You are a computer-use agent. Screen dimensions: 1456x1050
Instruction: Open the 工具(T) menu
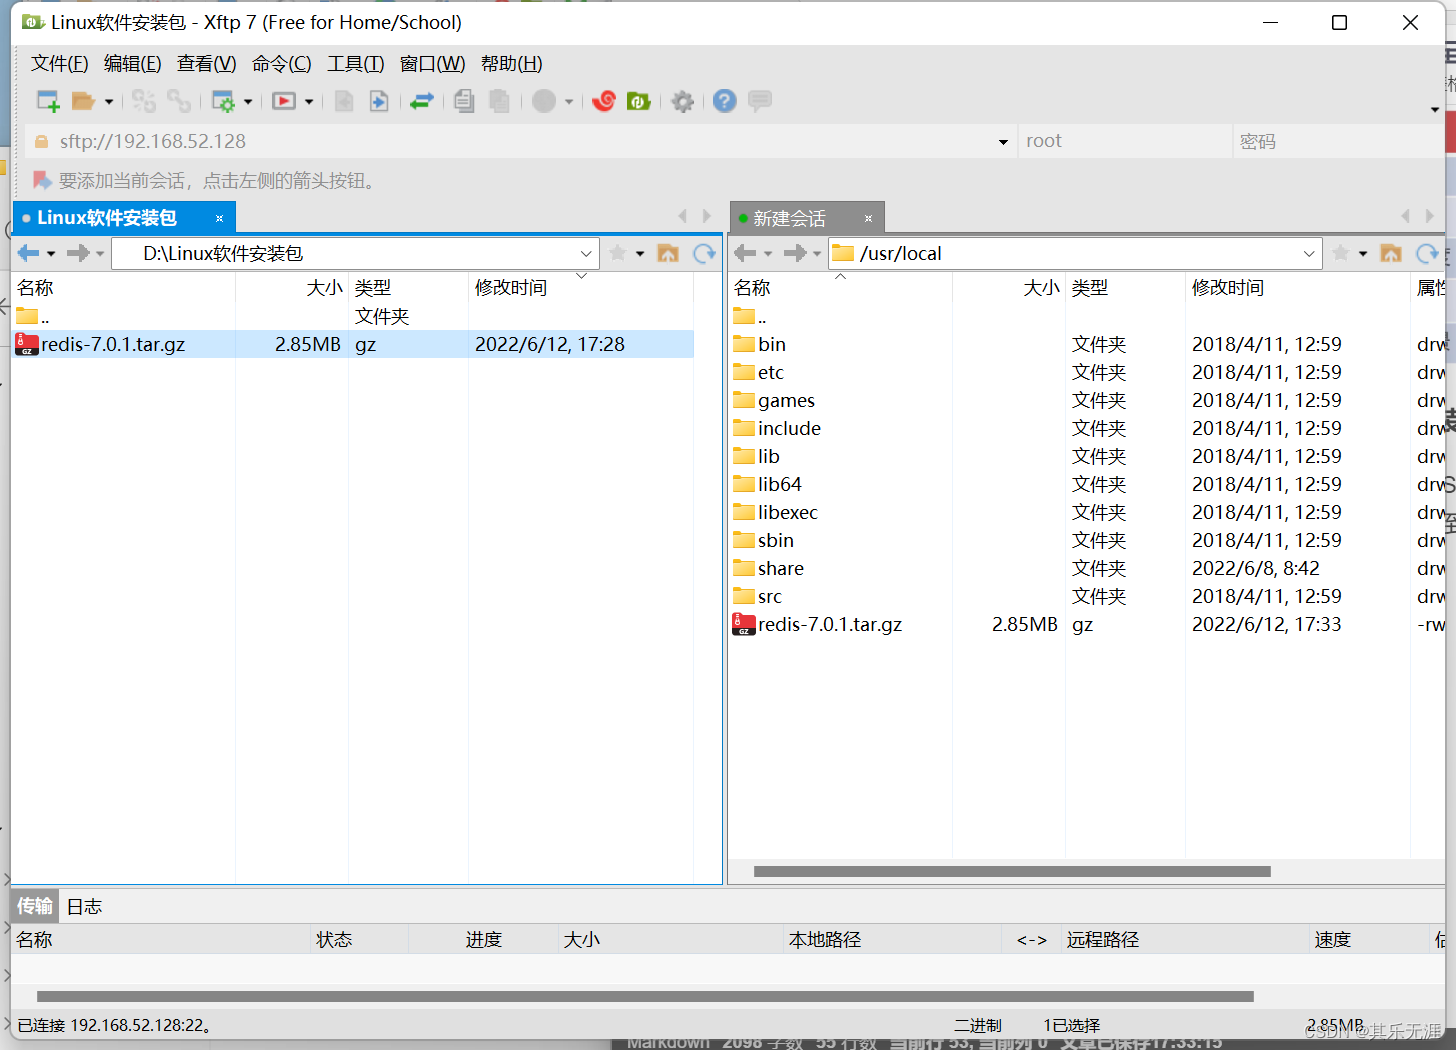point(356,64)
